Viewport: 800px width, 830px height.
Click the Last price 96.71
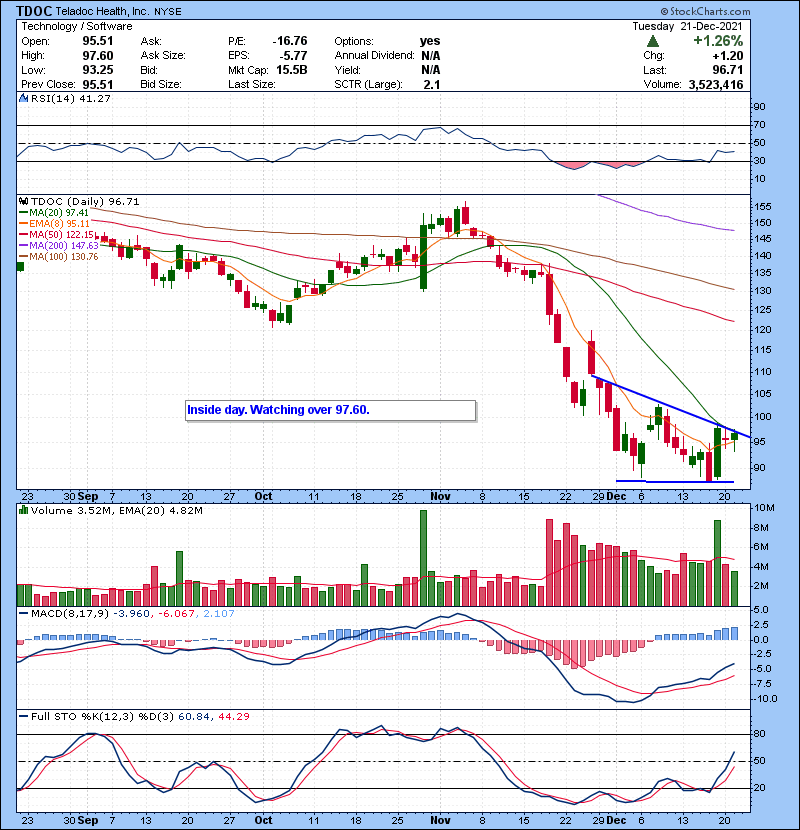click(727, 70)
